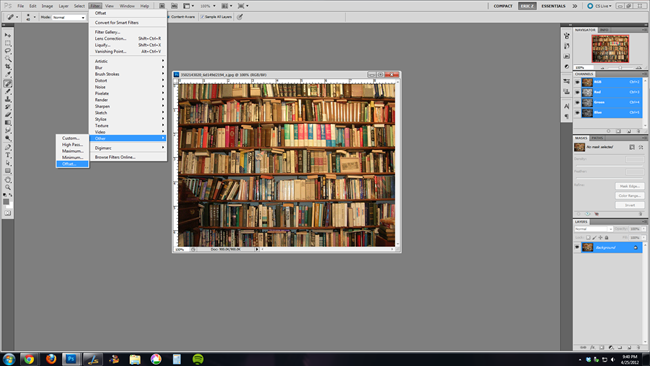Select the Zoom tool in toolbox
The width and height of the screenshot is (650, 366).
[8, 188]
